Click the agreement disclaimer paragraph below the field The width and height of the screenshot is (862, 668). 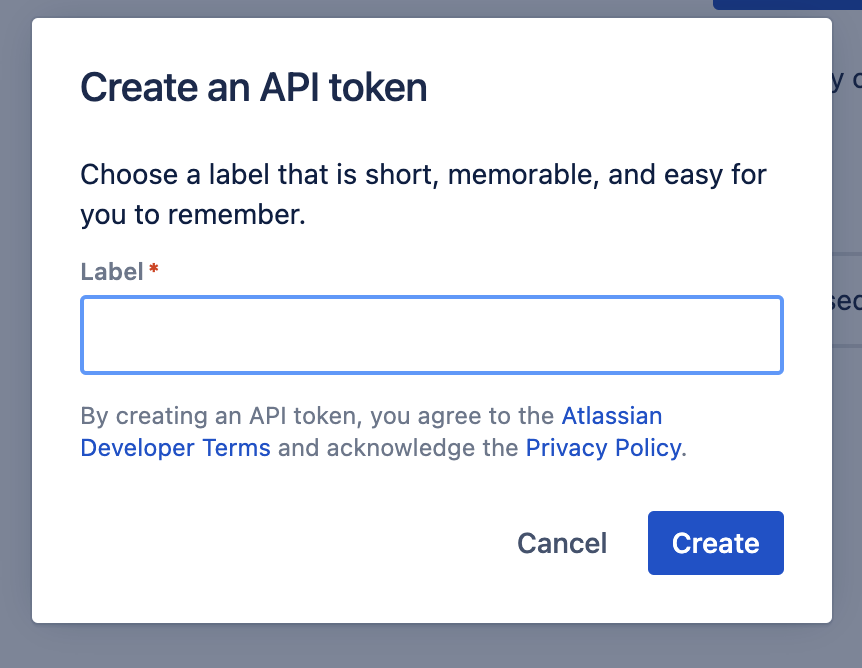pos(380,431)
